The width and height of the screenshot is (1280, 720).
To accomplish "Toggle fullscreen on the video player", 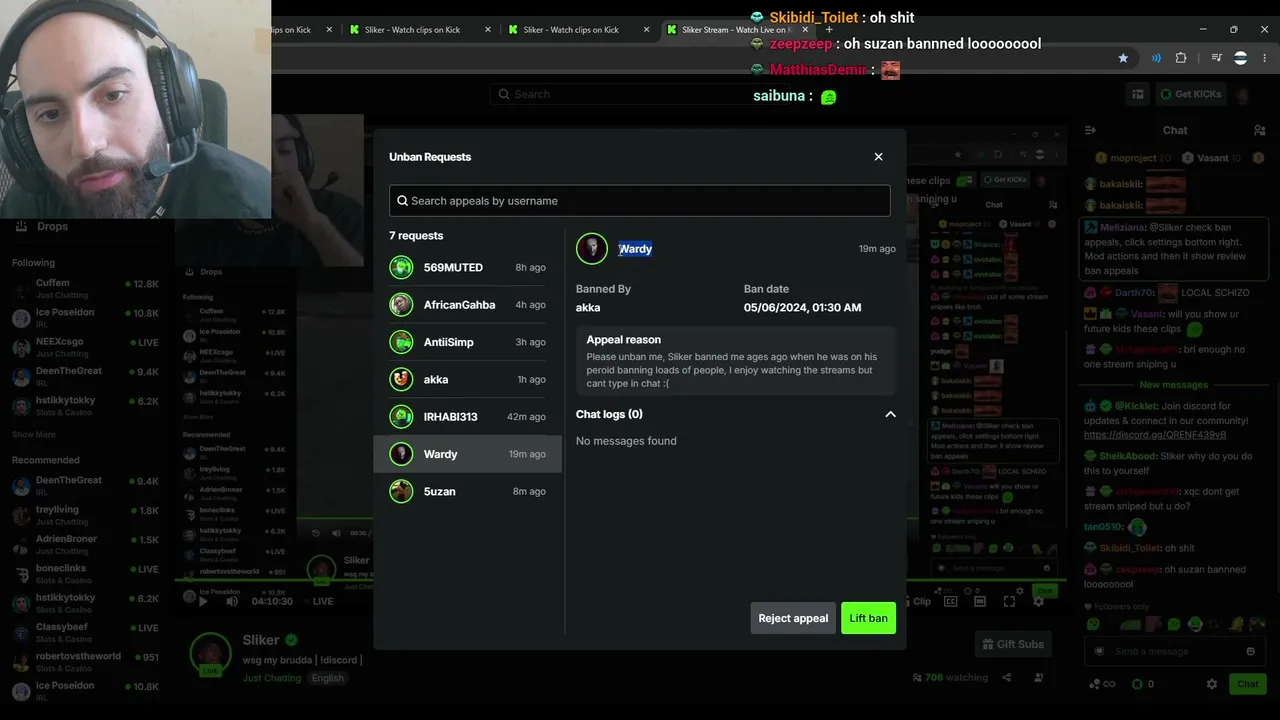I will [x=1009, y=601].
